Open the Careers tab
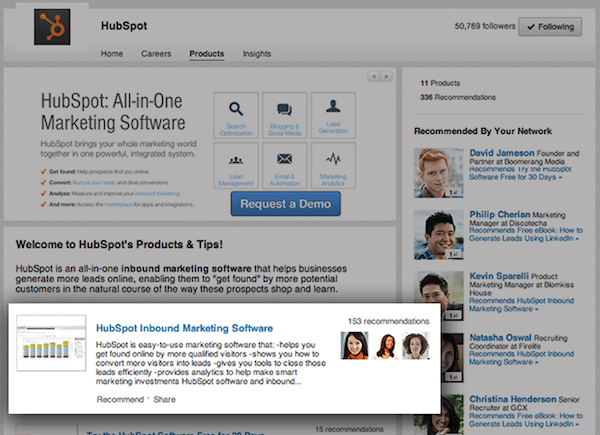600x435 pixels. pyautogui.click(x=156, y=54)
